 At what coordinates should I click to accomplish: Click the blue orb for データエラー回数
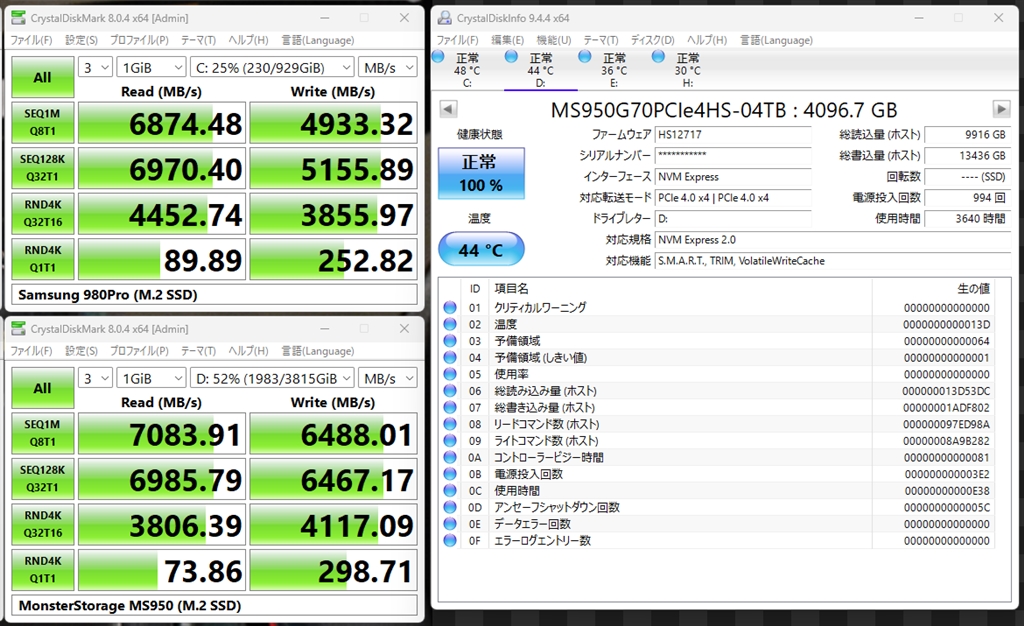[x=450, y=524]
